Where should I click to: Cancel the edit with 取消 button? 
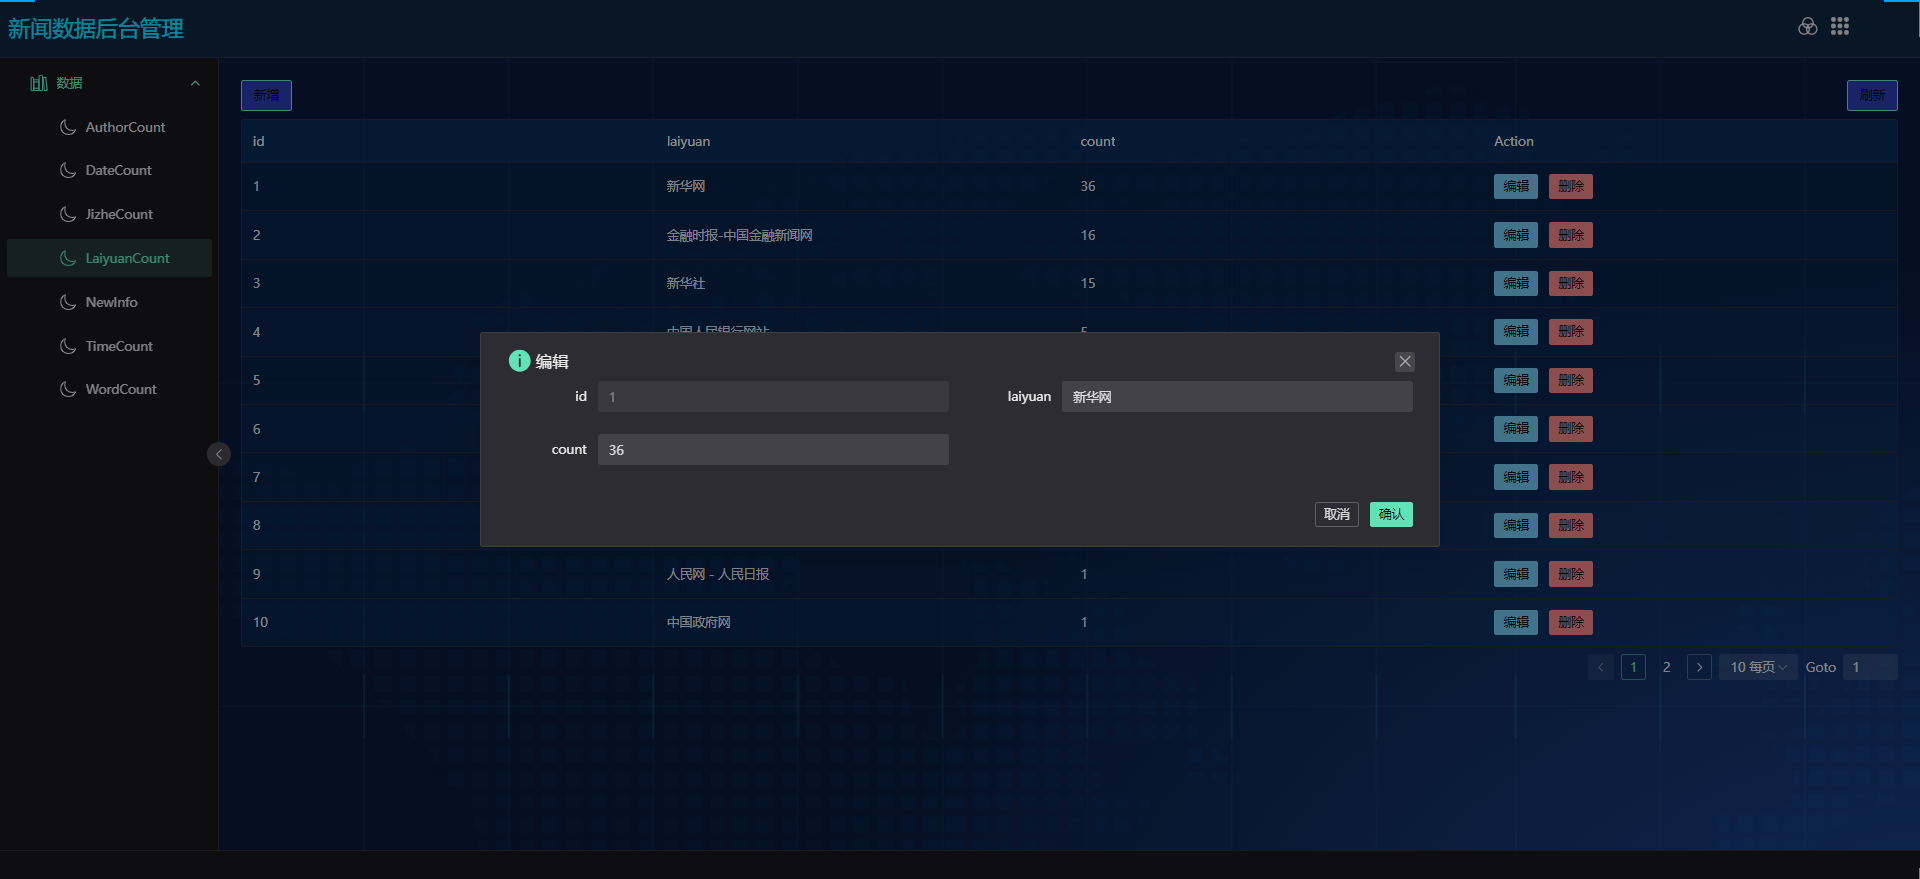[x=1336, y=514]
